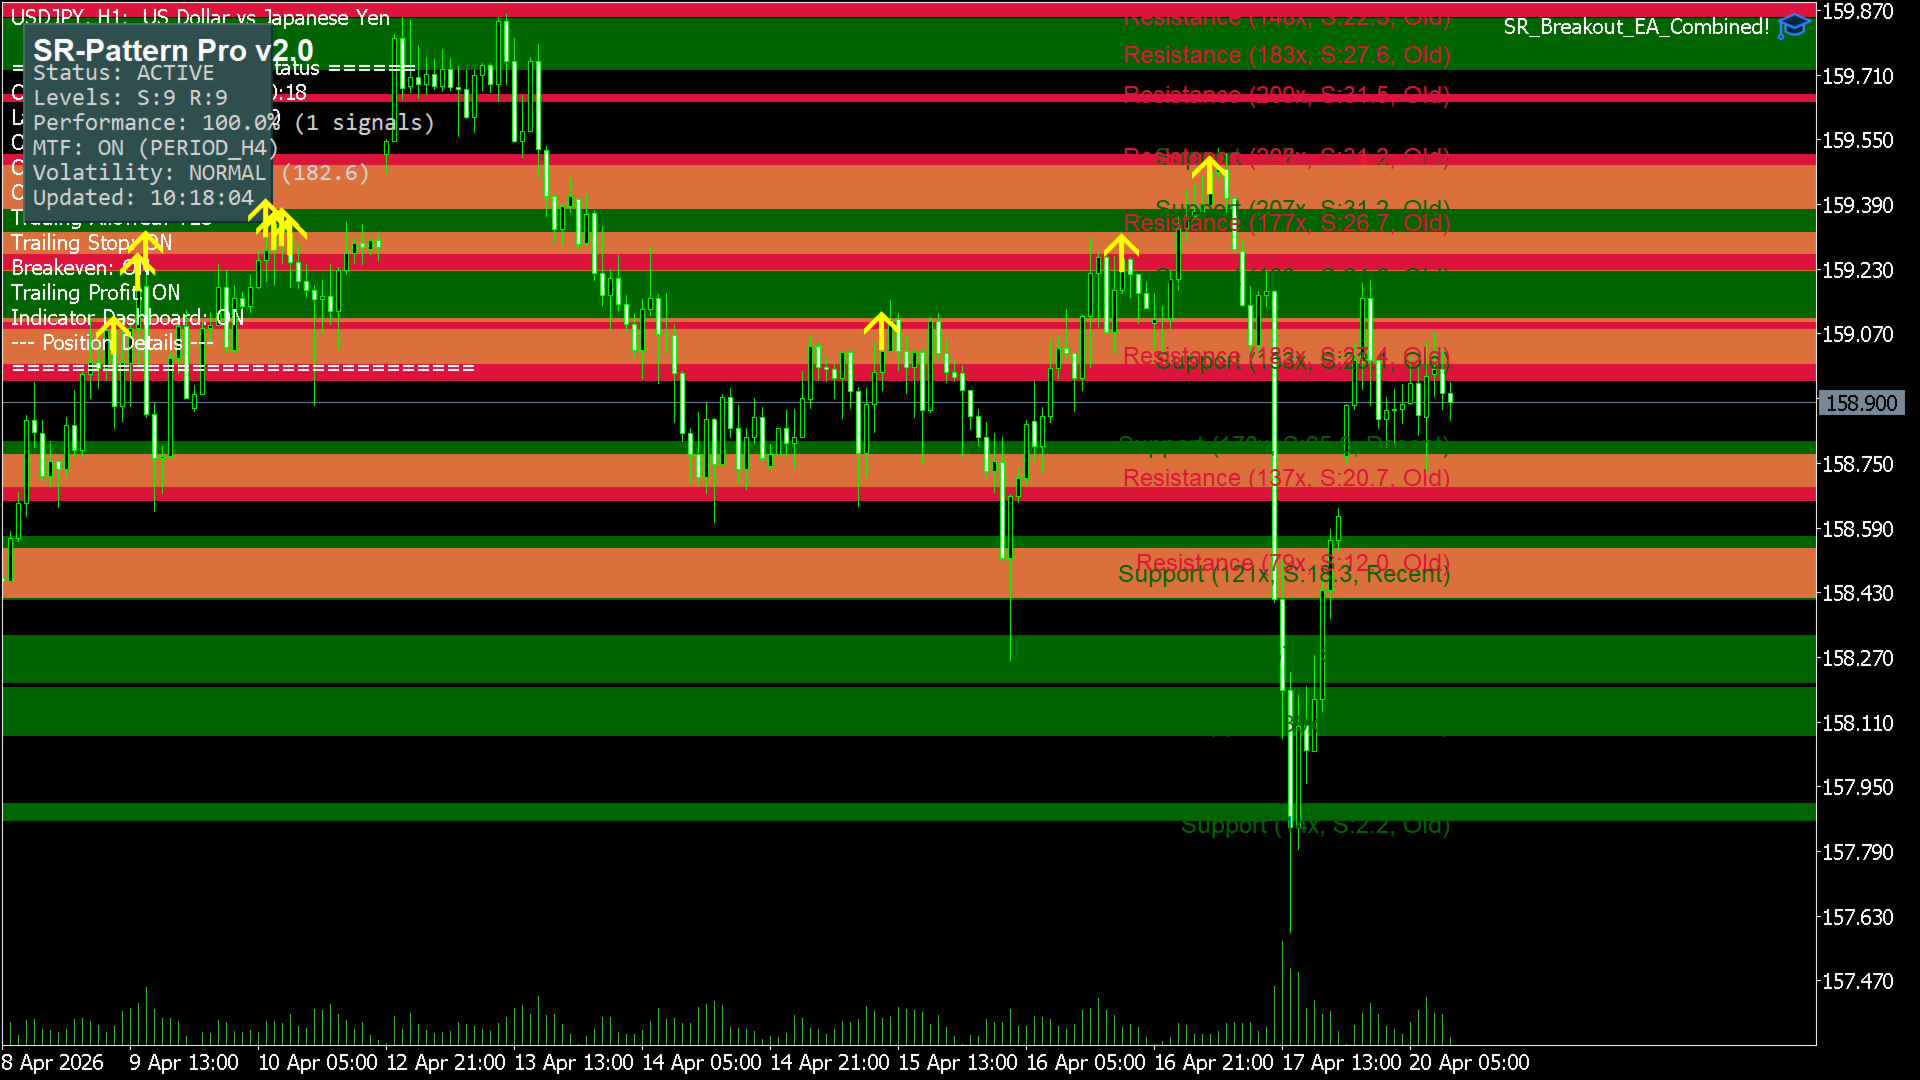Select the Resistance (183x, S:27.6, Old) label

click(x=1286, y=55)
